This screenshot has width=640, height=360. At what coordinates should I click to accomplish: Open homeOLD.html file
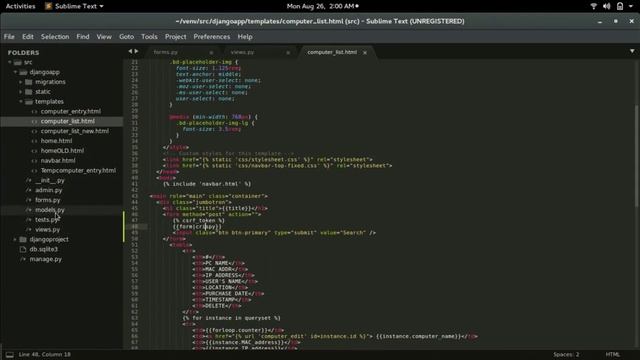(62, 151)
